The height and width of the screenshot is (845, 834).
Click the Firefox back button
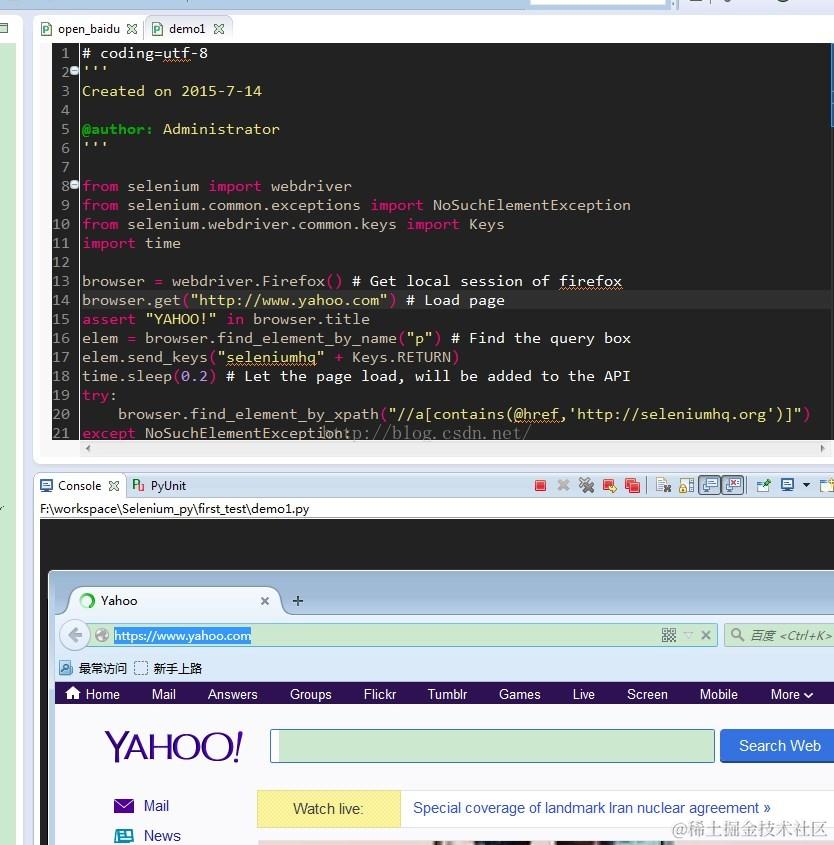[75, 635]
